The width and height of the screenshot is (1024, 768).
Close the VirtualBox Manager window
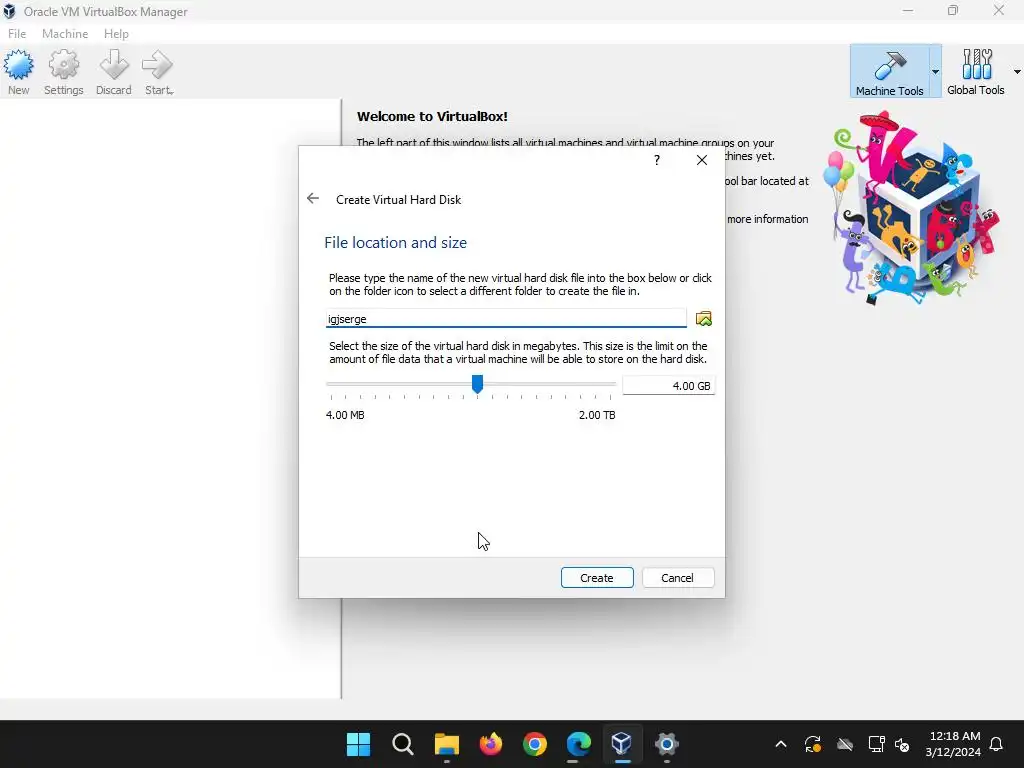pyautogui.click(x=999, y=11)
